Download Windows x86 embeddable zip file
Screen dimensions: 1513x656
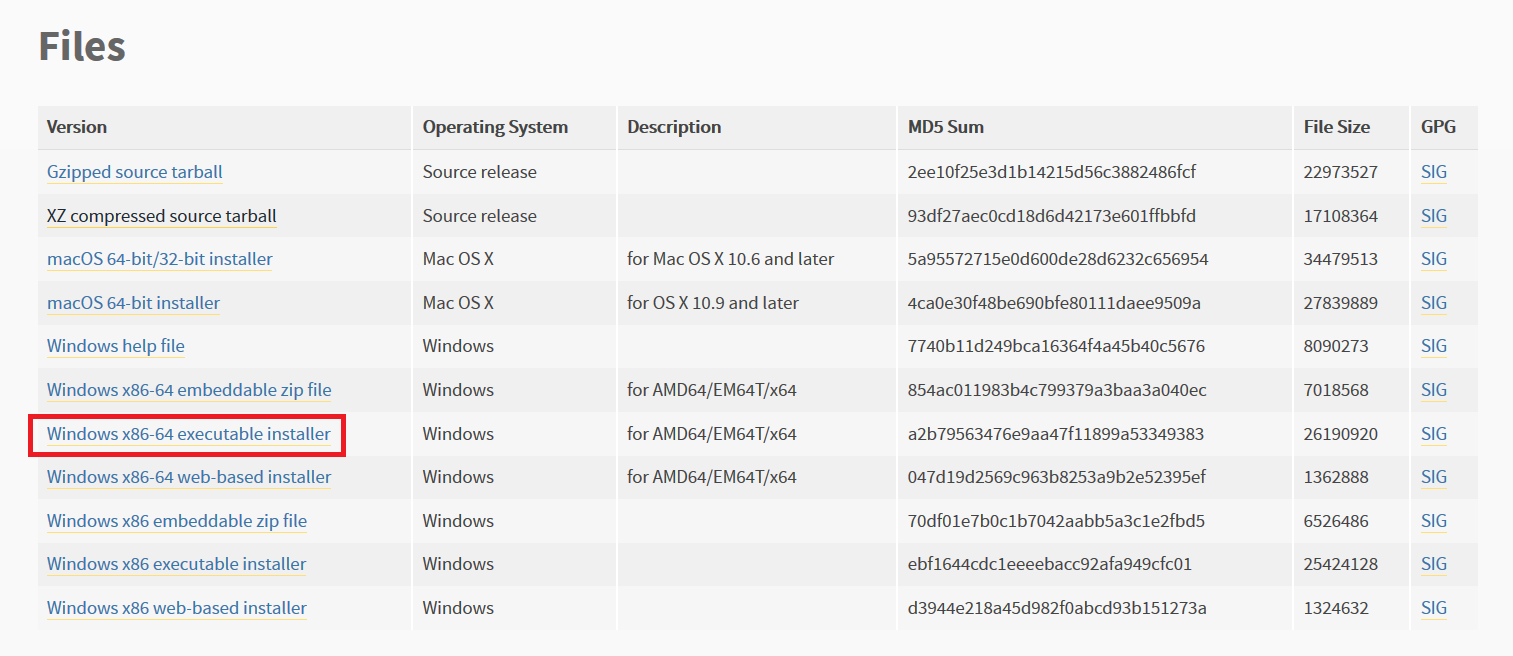[177, 521]
